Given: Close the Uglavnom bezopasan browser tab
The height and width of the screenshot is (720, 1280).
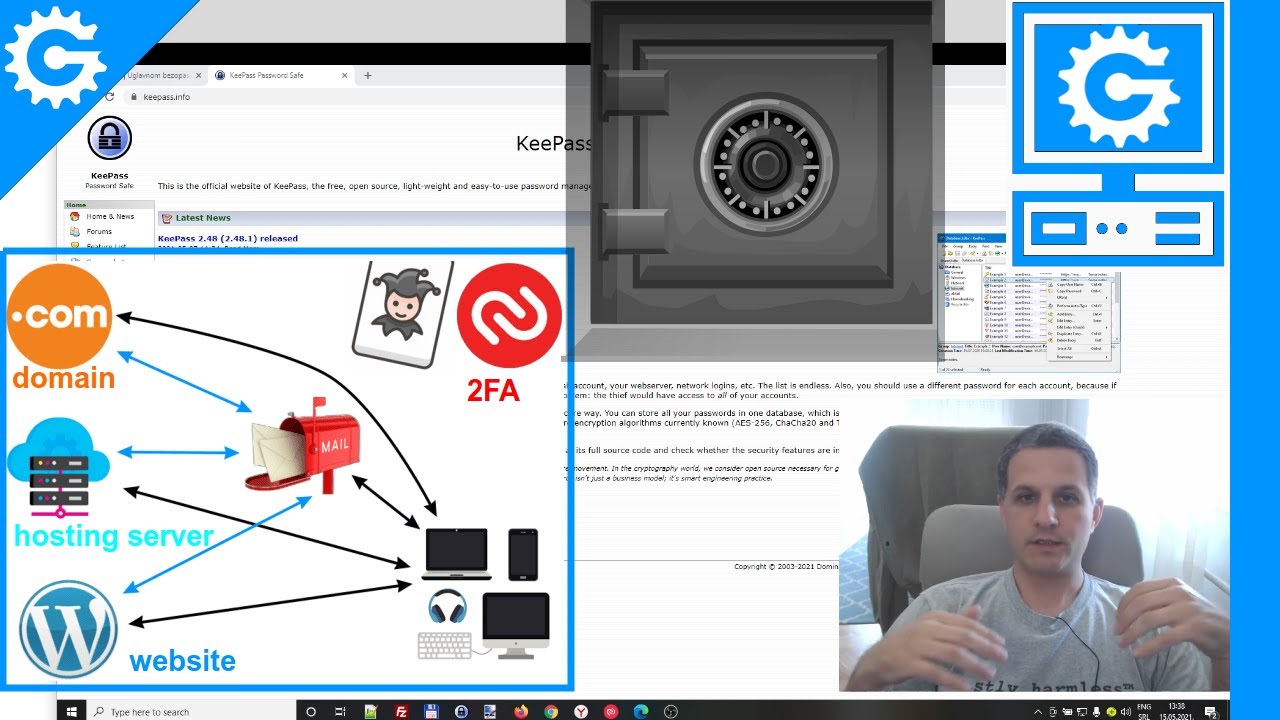Looking at the screenshot, I should (x=198, y=75).
